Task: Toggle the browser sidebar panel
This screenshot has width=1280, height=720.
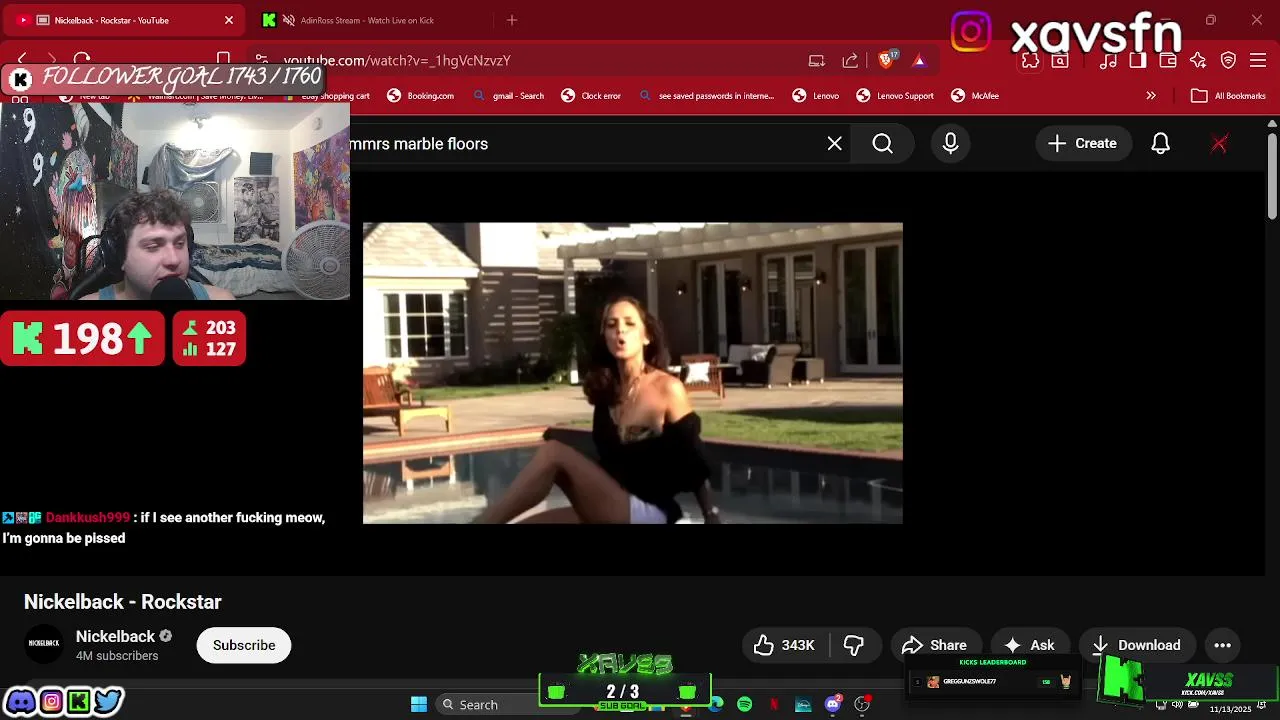Action: pyautogui.click(x=1138, y=61)
